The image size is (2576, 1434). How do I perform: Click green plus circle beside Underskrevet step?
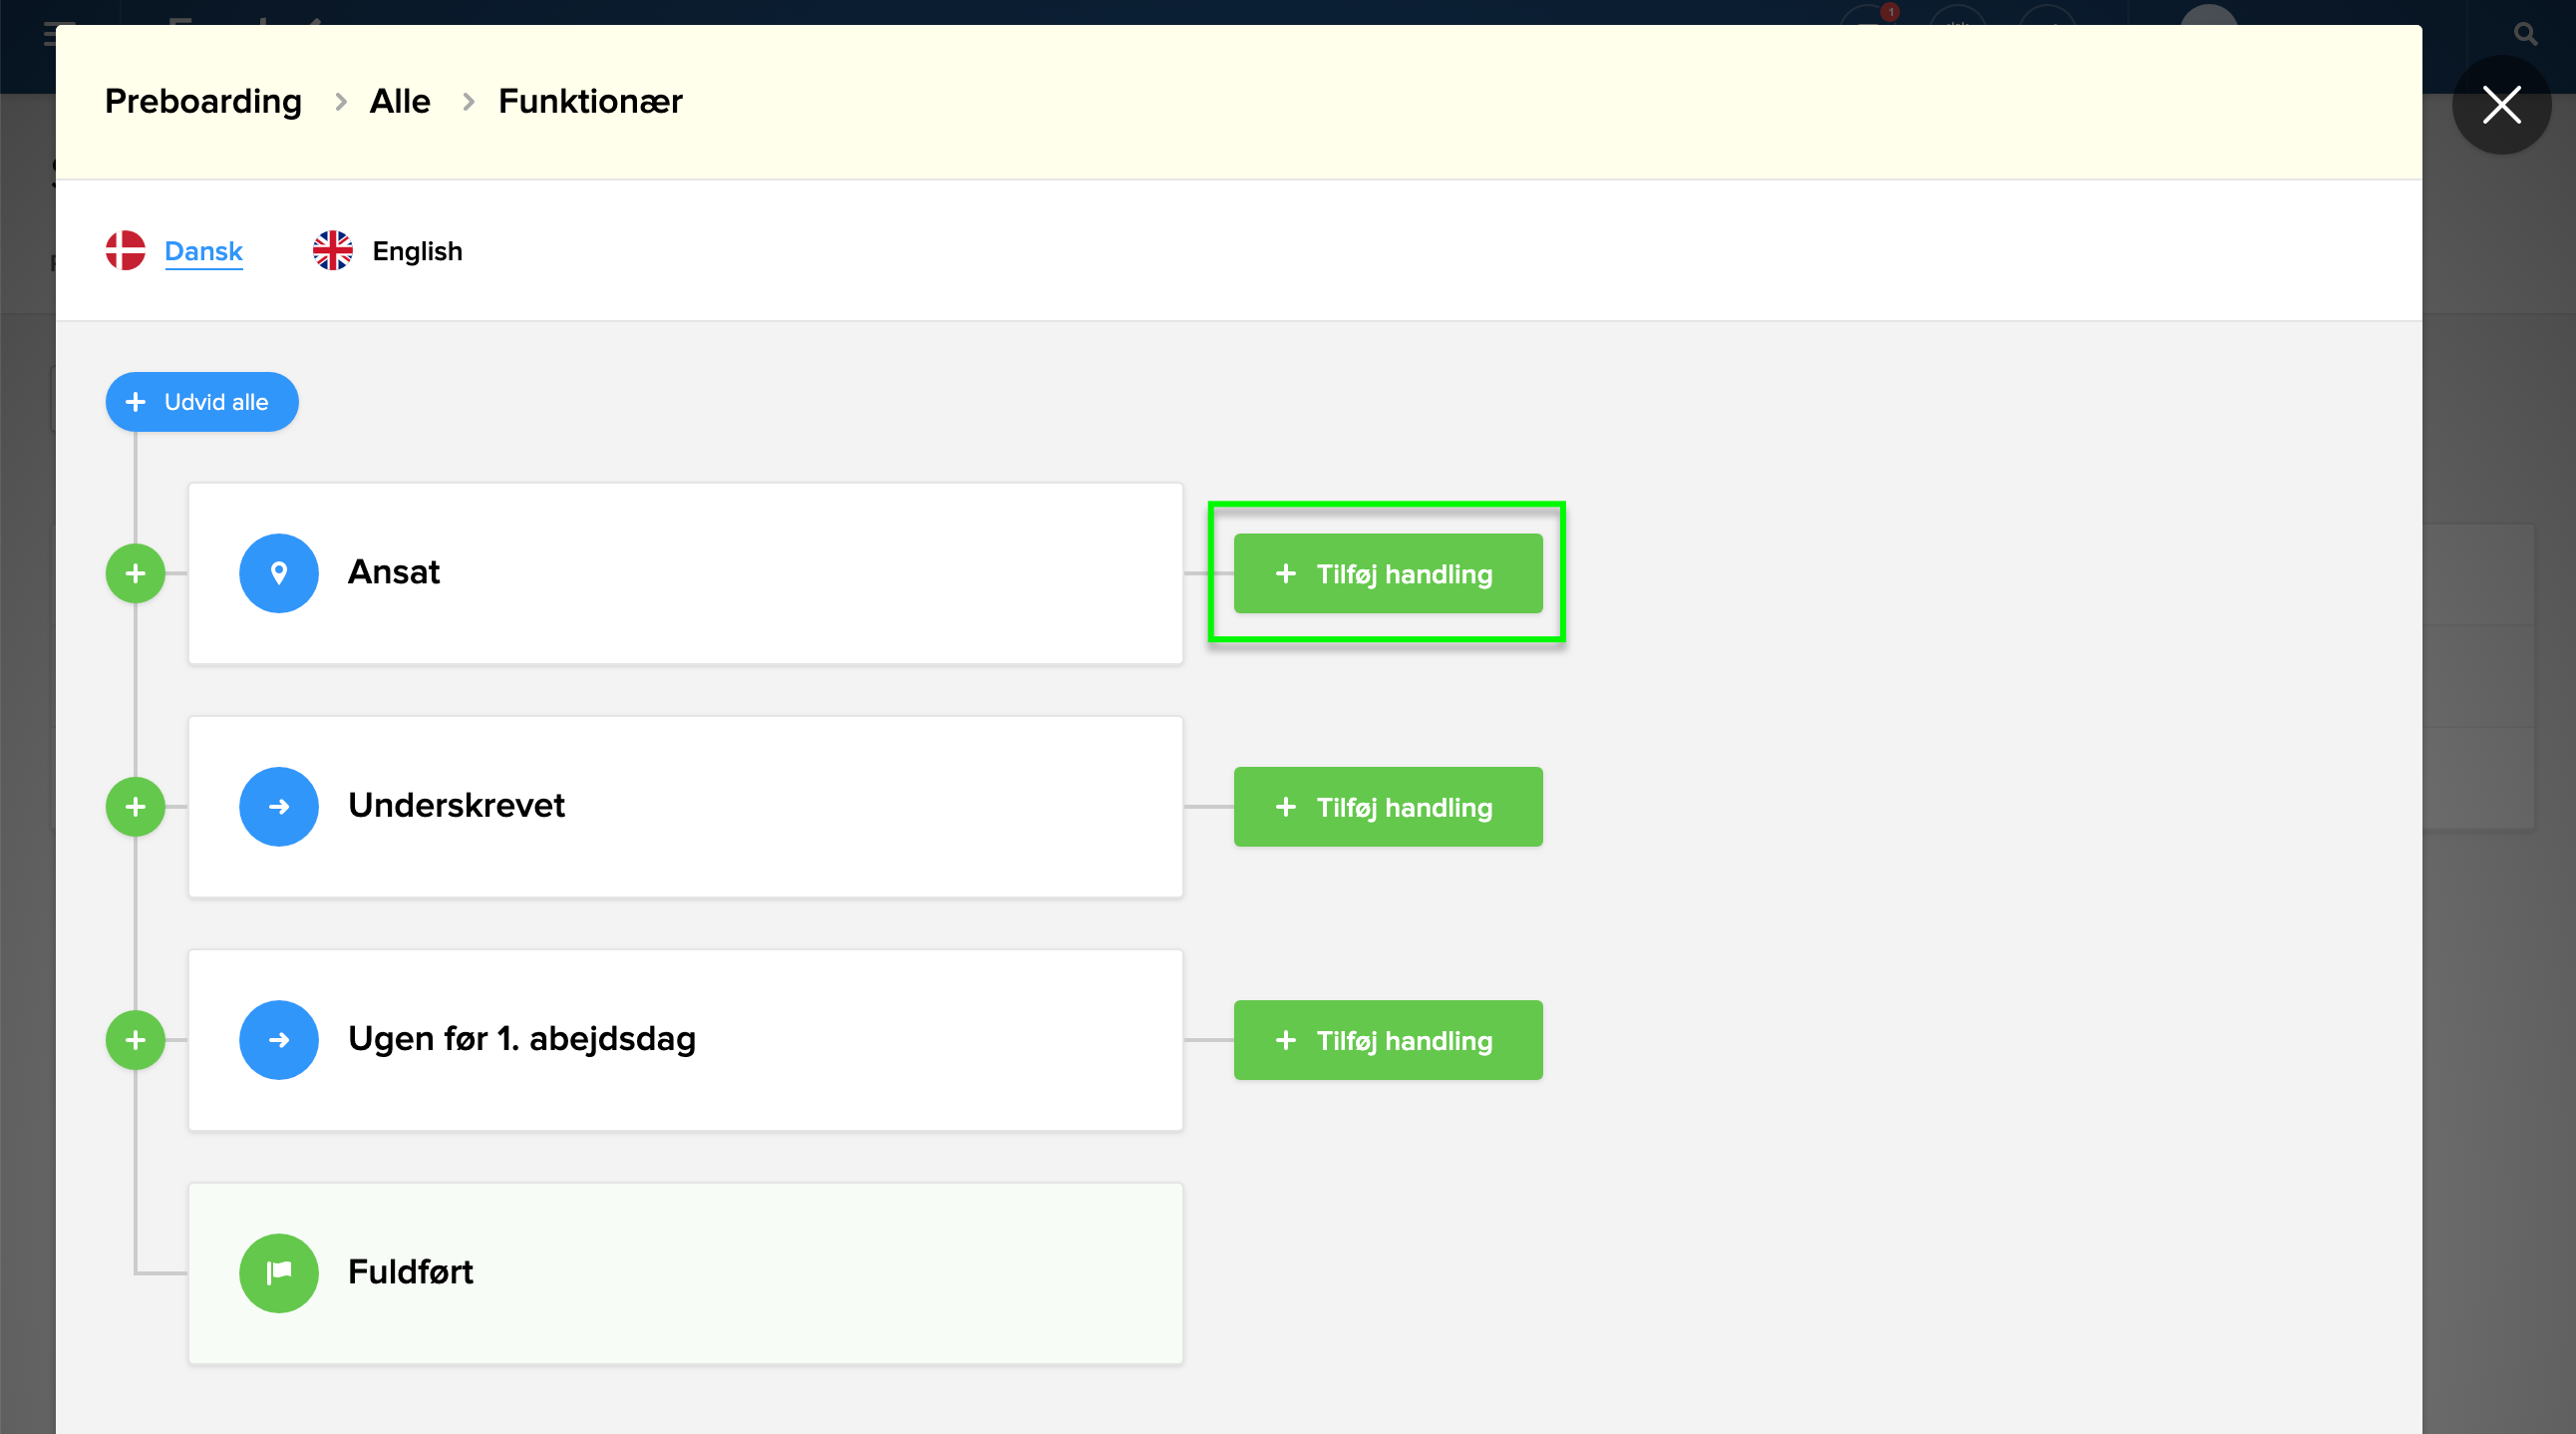coord(135,806)
